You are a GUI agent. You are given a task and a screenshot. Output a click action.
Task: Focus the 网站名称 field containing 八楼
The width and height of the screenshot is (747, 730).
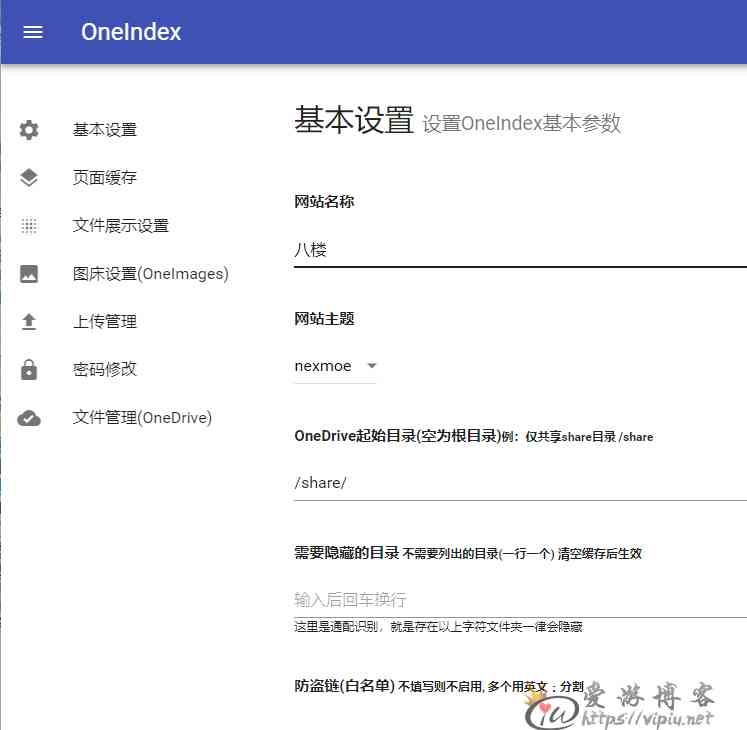[520, 251]
